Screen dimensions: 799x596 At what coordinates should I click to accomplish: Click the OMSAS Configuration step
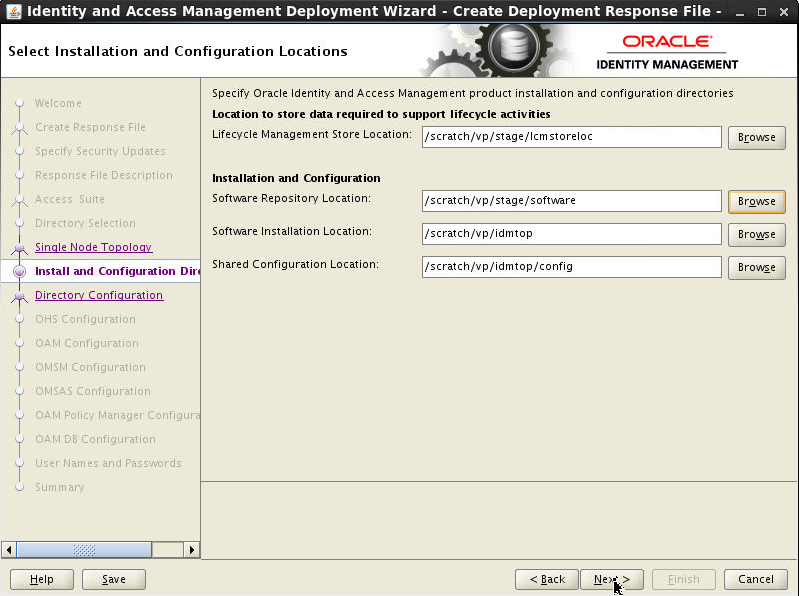coord(93,391)
